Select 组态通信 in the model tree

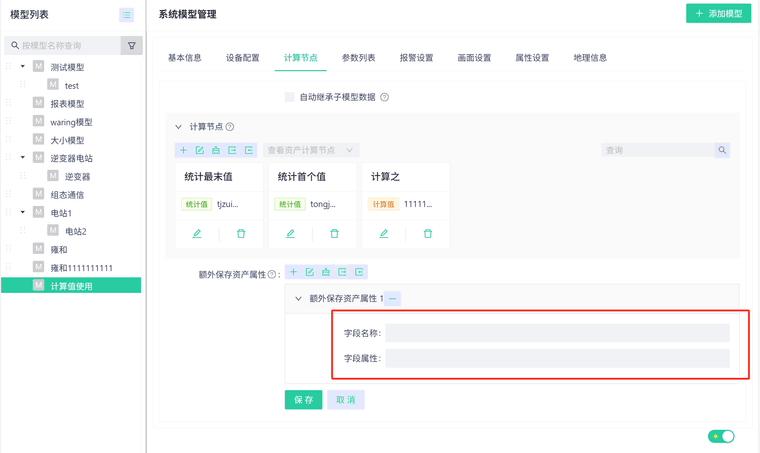pos(67,195)
